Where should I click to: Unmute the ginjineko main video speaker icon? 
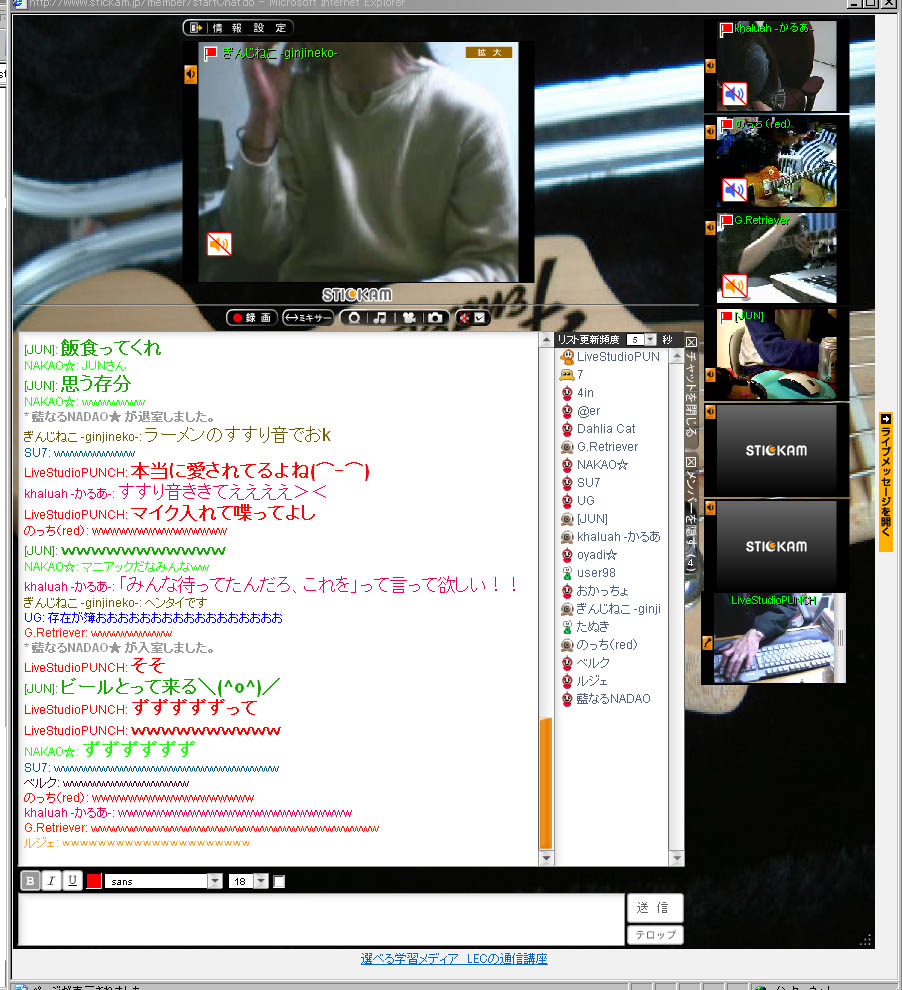coord(219,244)
